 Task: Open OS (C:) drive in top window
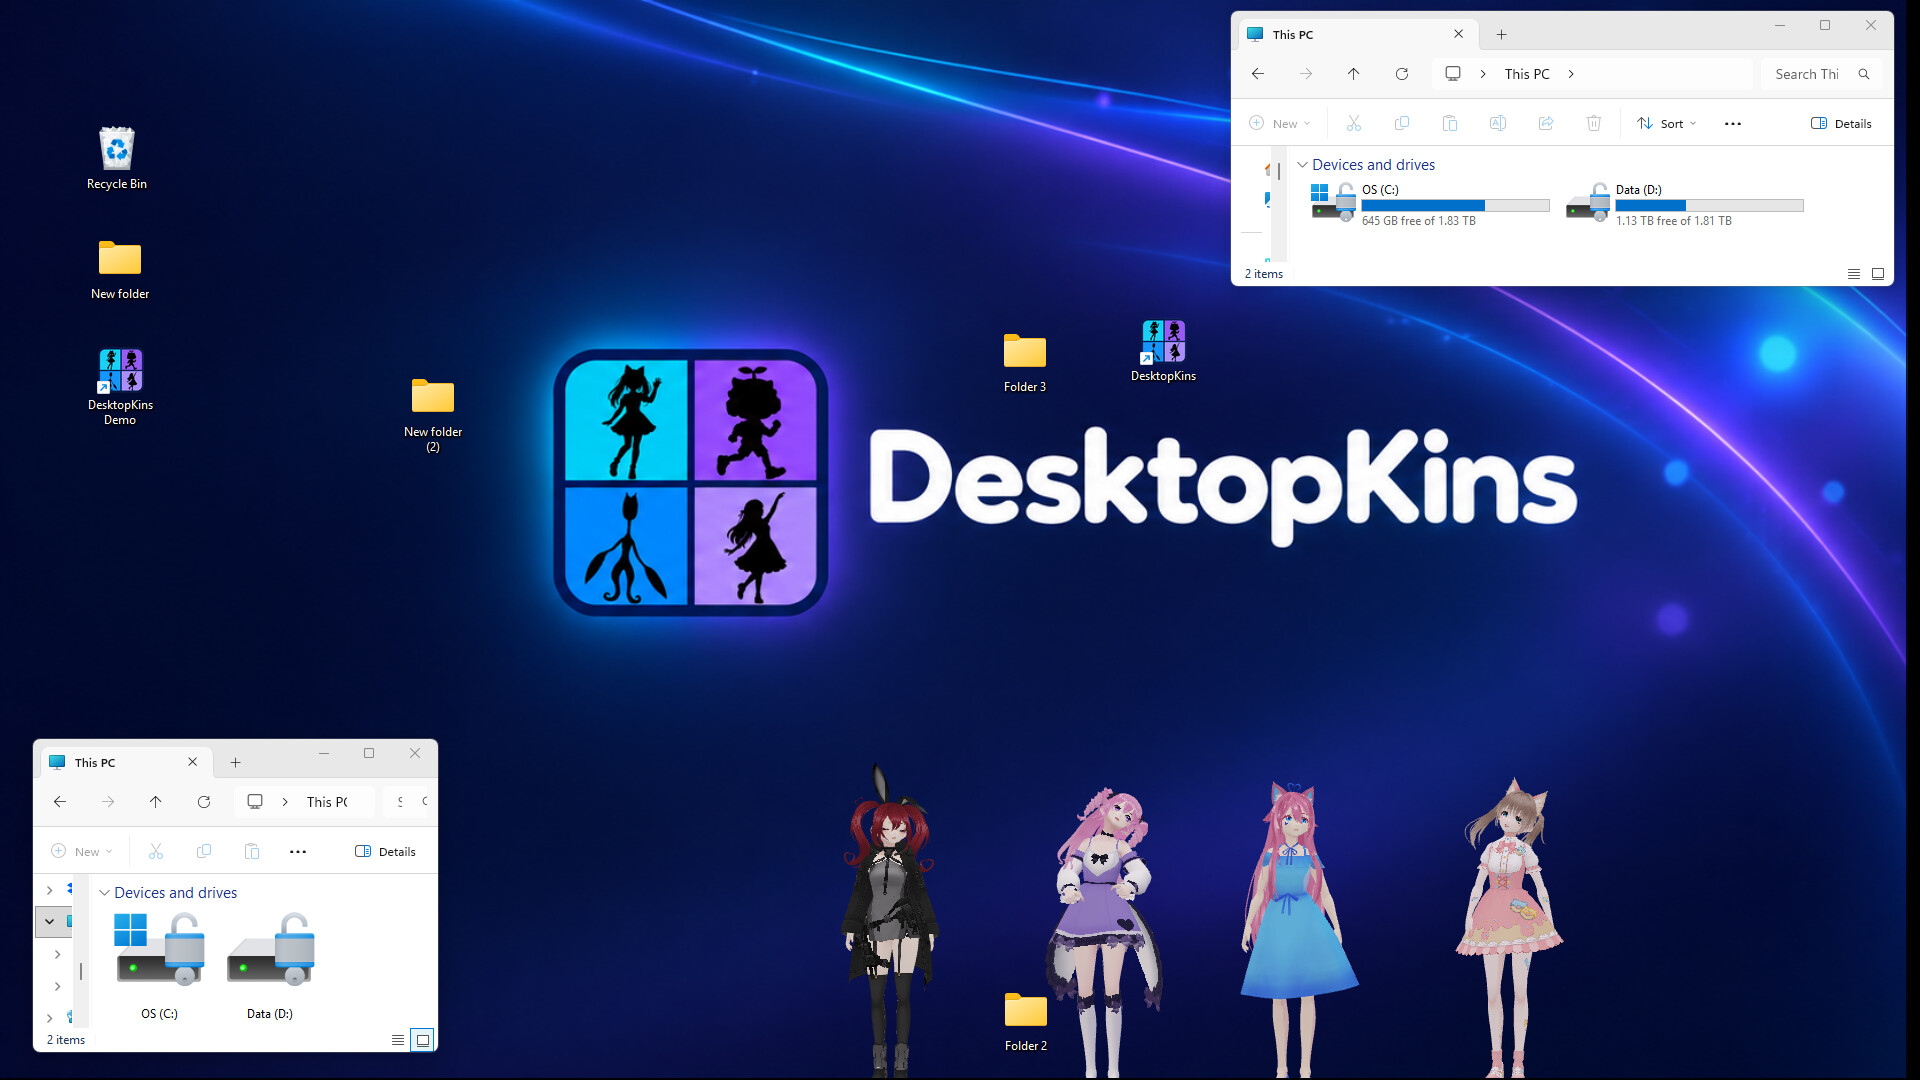click(1430, 204)
